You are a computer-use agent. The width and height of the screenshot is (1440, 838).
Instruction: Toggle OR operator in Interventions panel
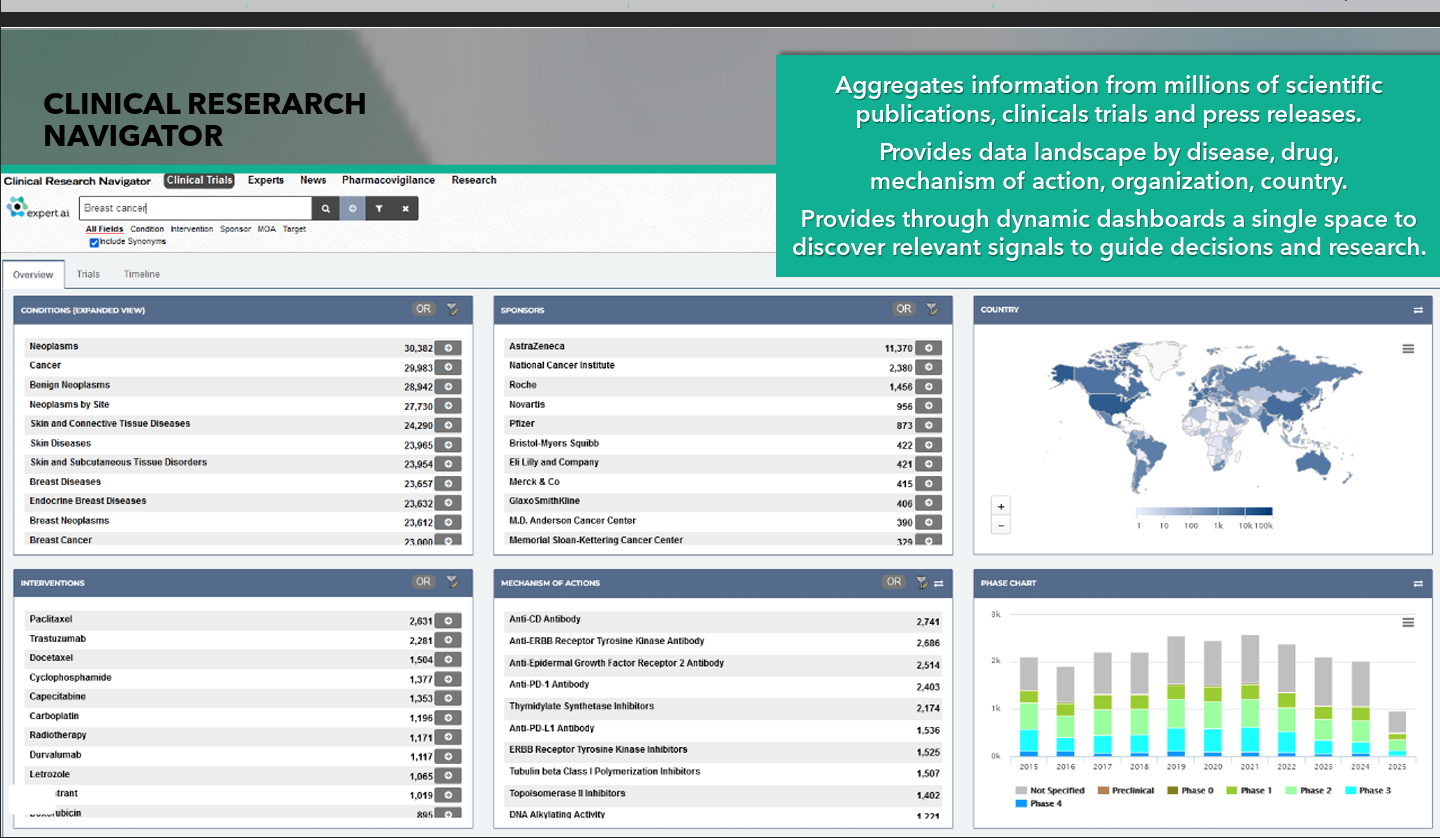[x=424, y=581]
